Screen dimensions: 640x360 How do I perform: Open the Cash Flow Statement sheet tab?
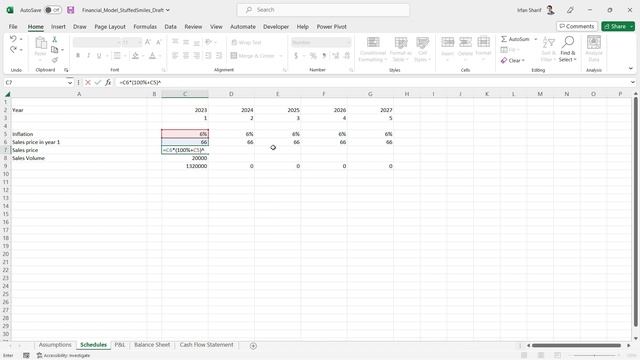[207, 345]
